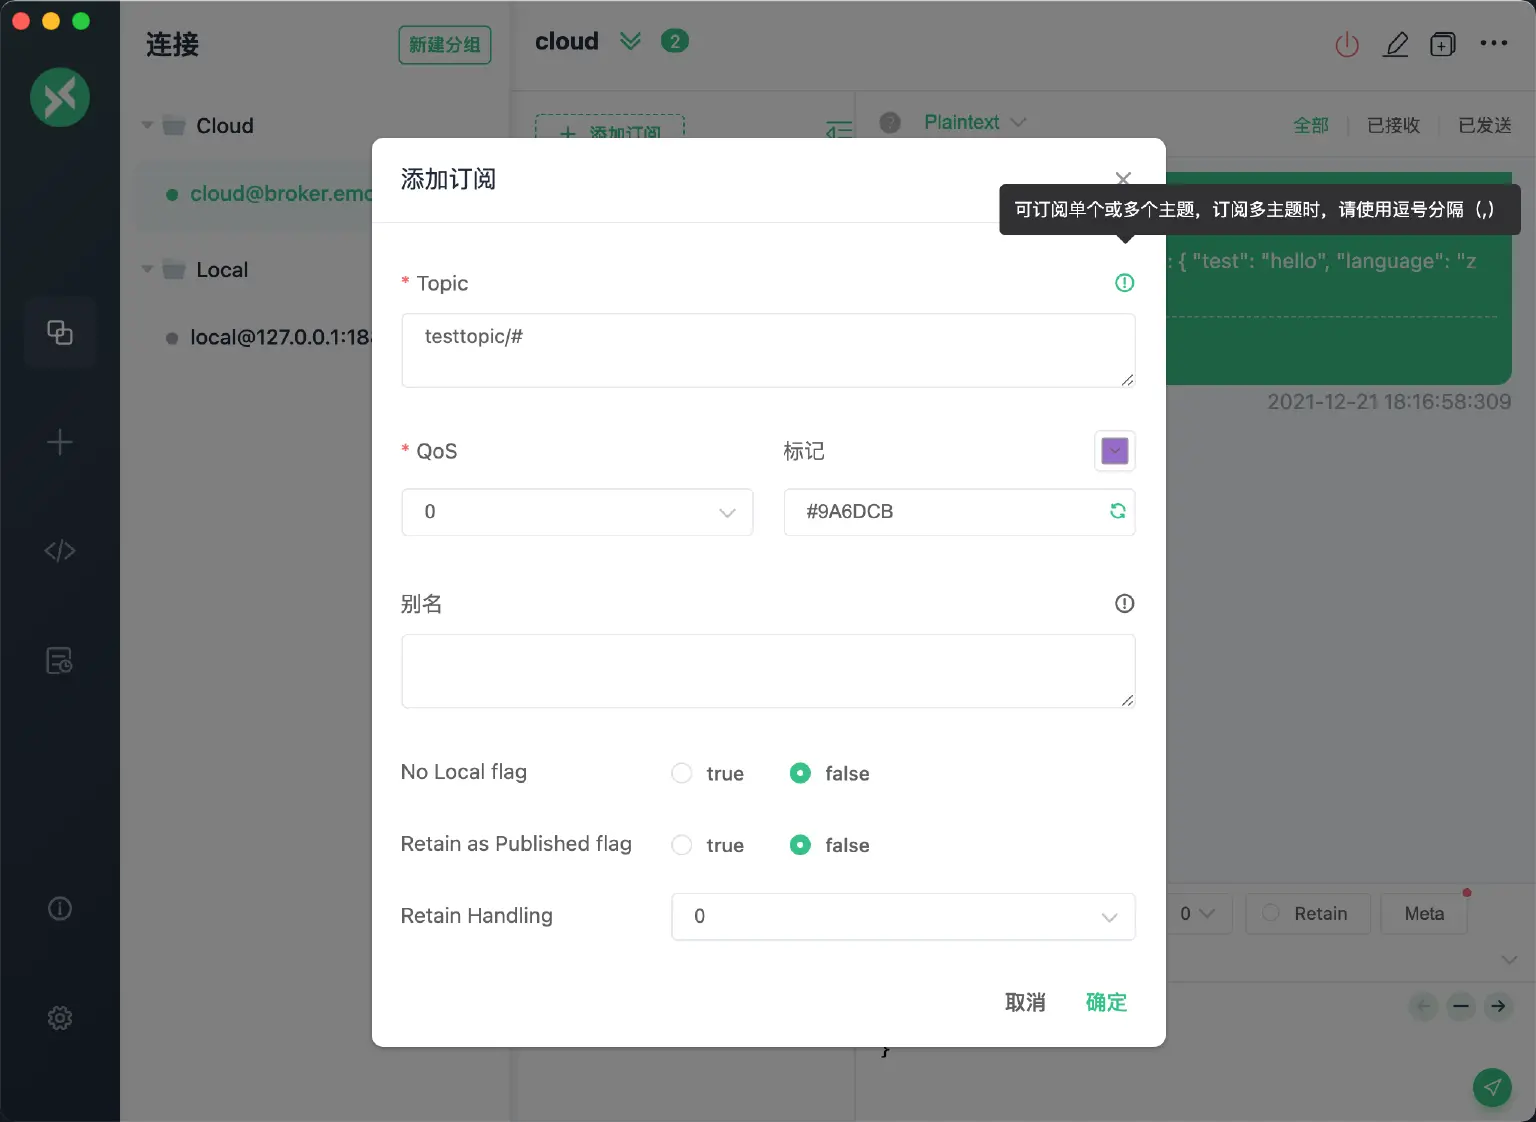Expand the publish area chevron

point(1509,960)
